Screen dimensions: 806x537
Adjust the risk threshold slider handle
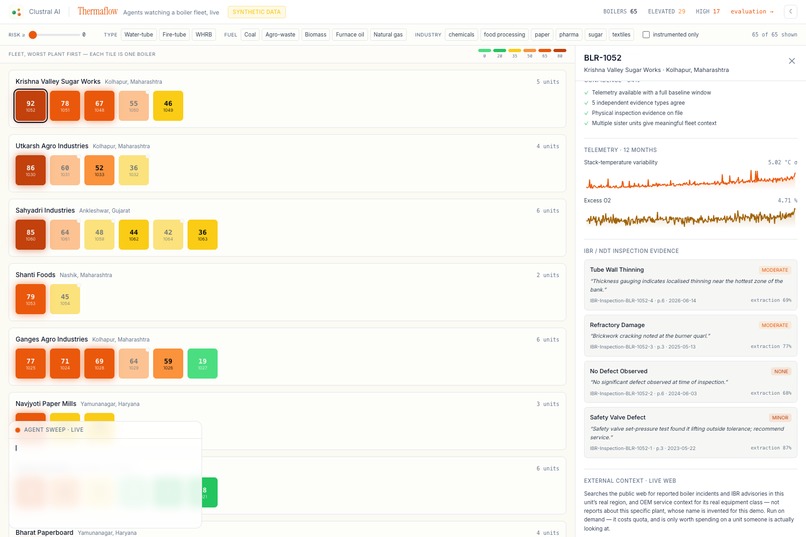33,35
